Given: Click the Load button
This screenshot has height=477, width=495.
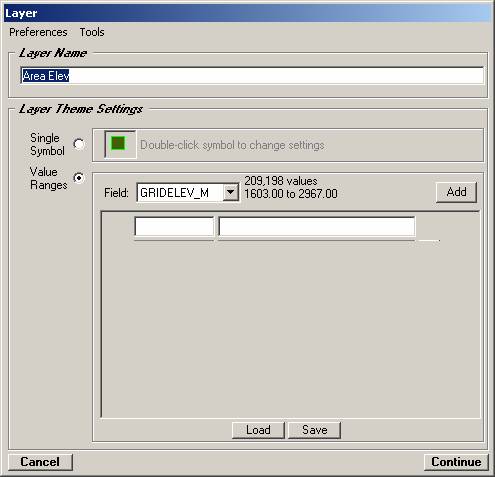Looking at the screenshot, I should 258,430.
